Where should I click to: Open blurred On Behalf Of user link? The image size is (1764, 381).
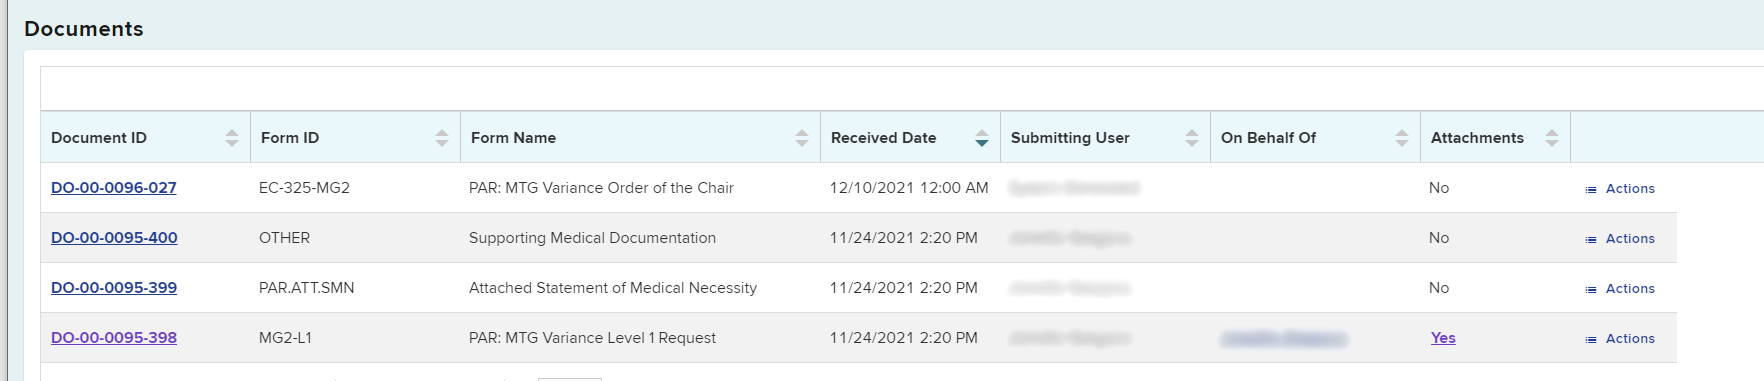[1284, 338]
